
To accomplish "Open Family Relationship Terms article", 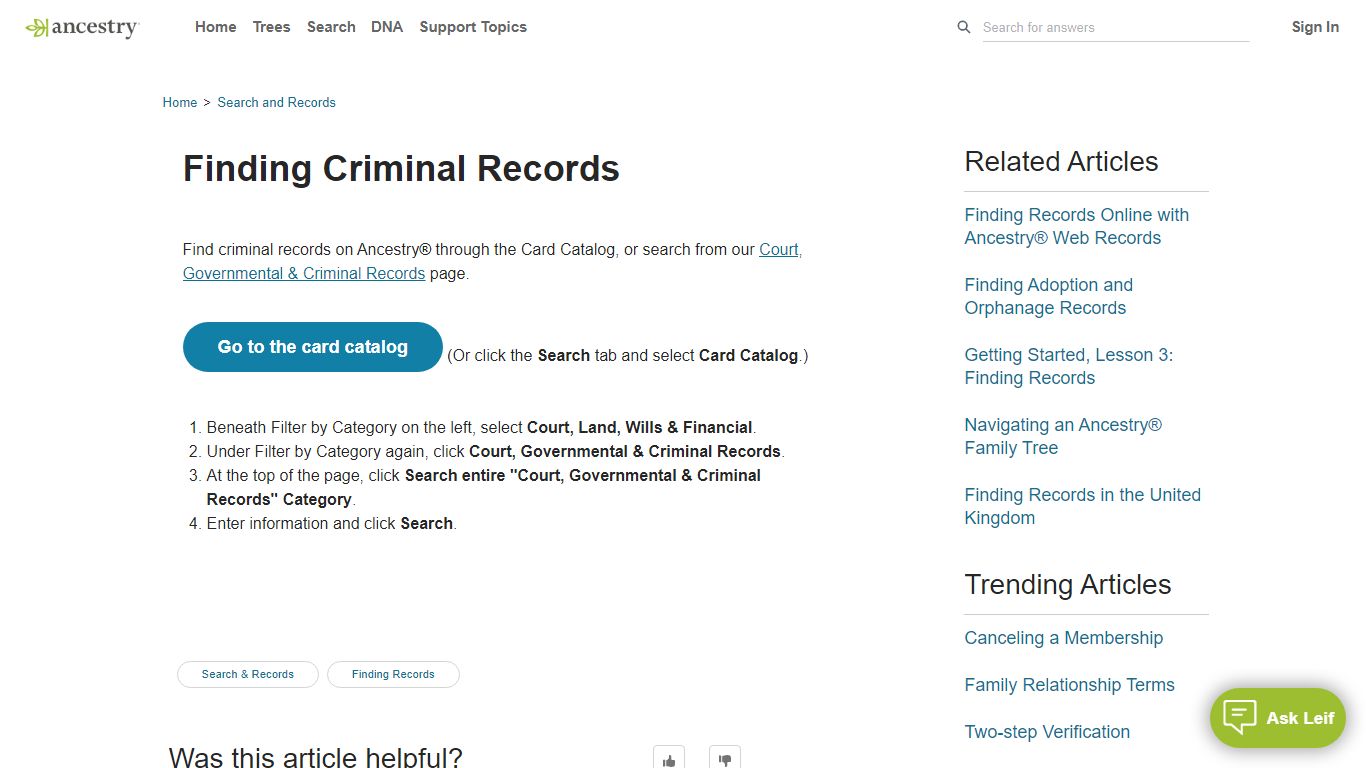I will tap(1069, 685).
